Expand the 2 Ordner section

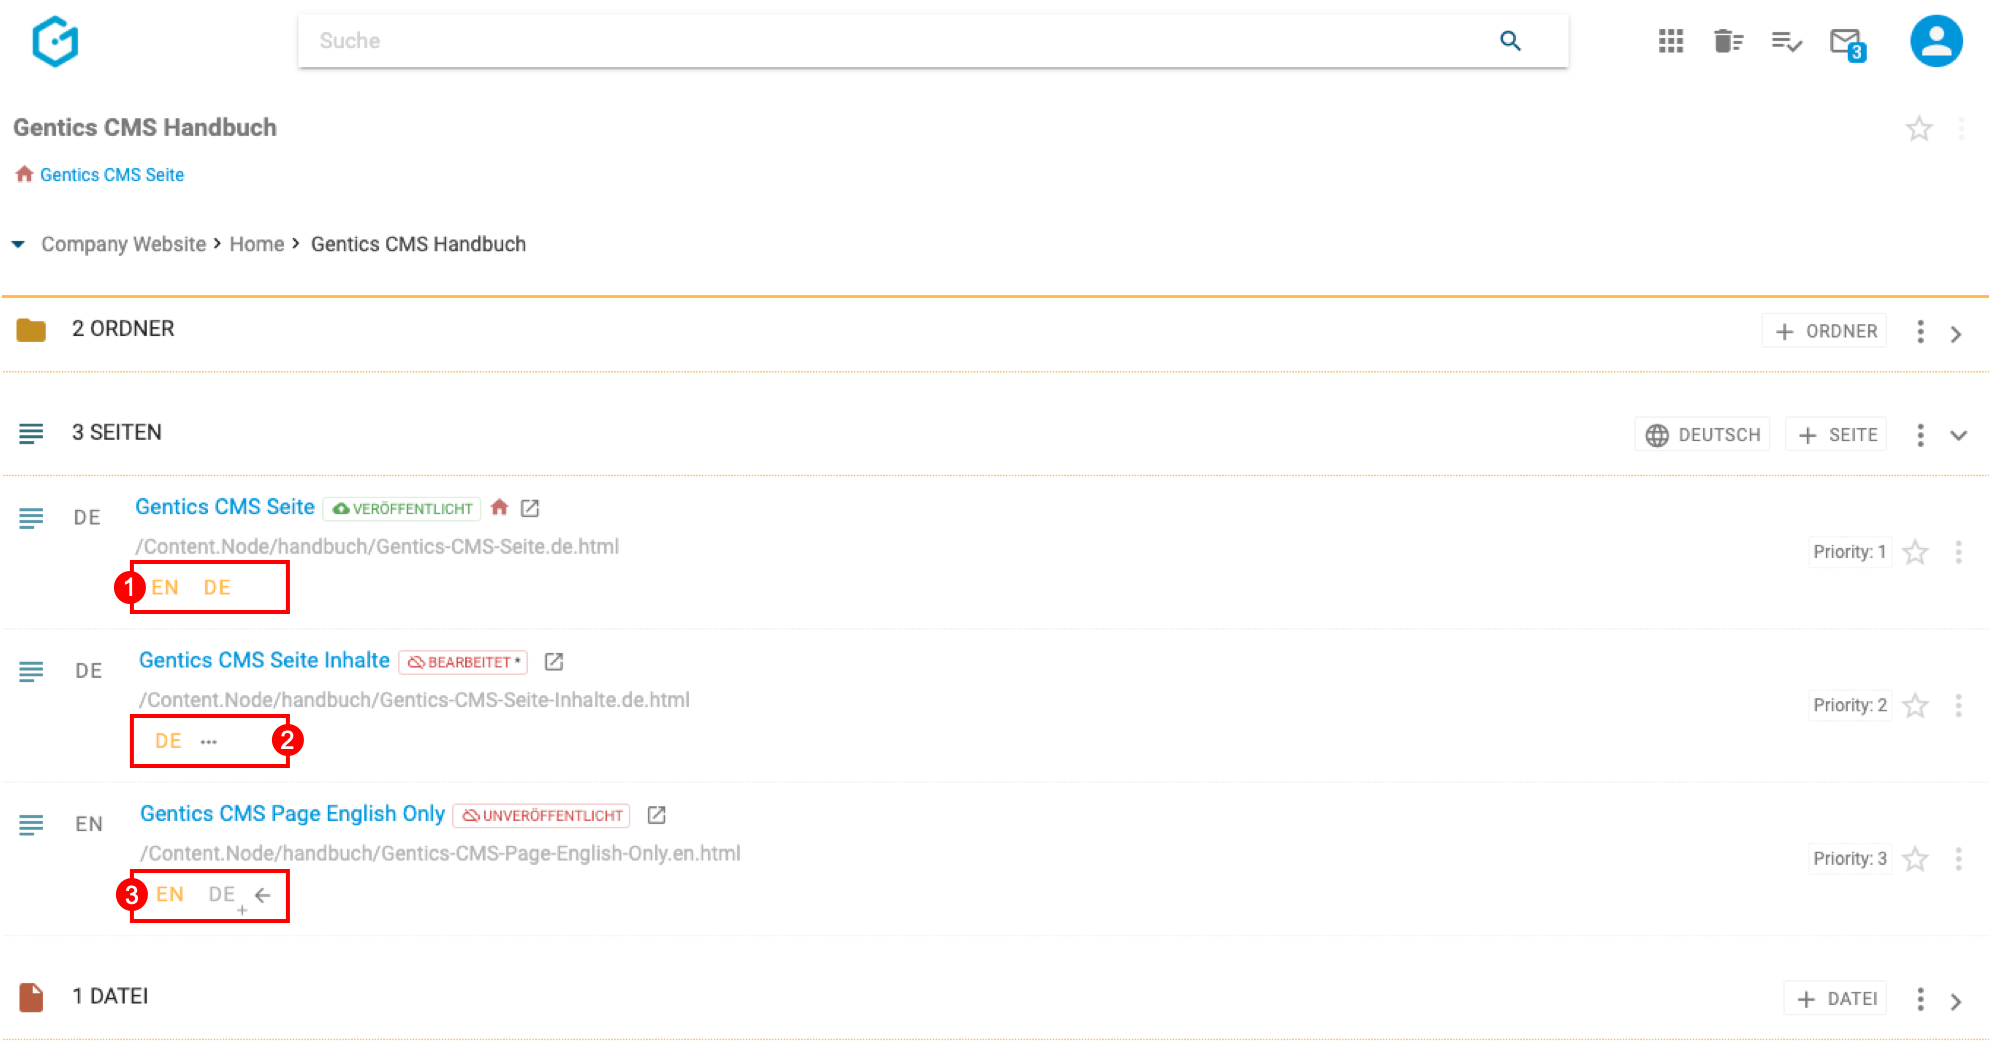coord(1956,334)
